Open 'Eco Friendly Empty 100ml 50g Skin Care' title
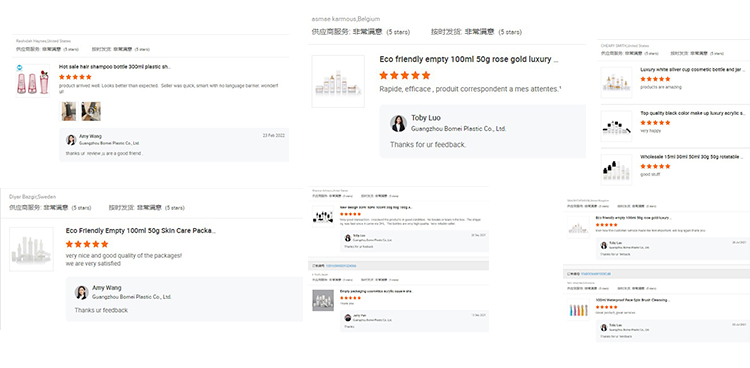The image size is (750, 368). [141, 231]
